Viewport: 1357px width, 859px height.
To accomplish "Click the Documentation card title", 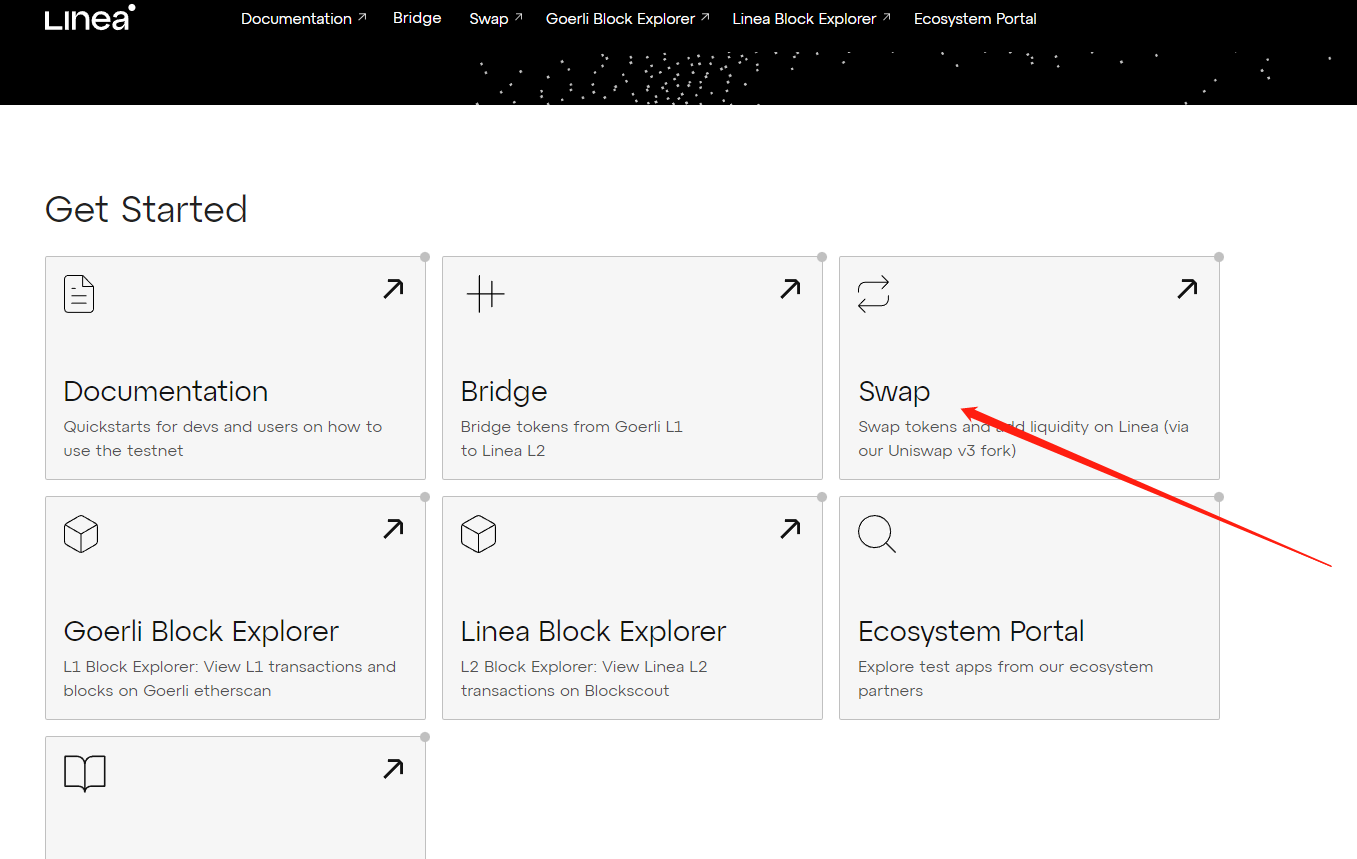I will click(166, 391).
